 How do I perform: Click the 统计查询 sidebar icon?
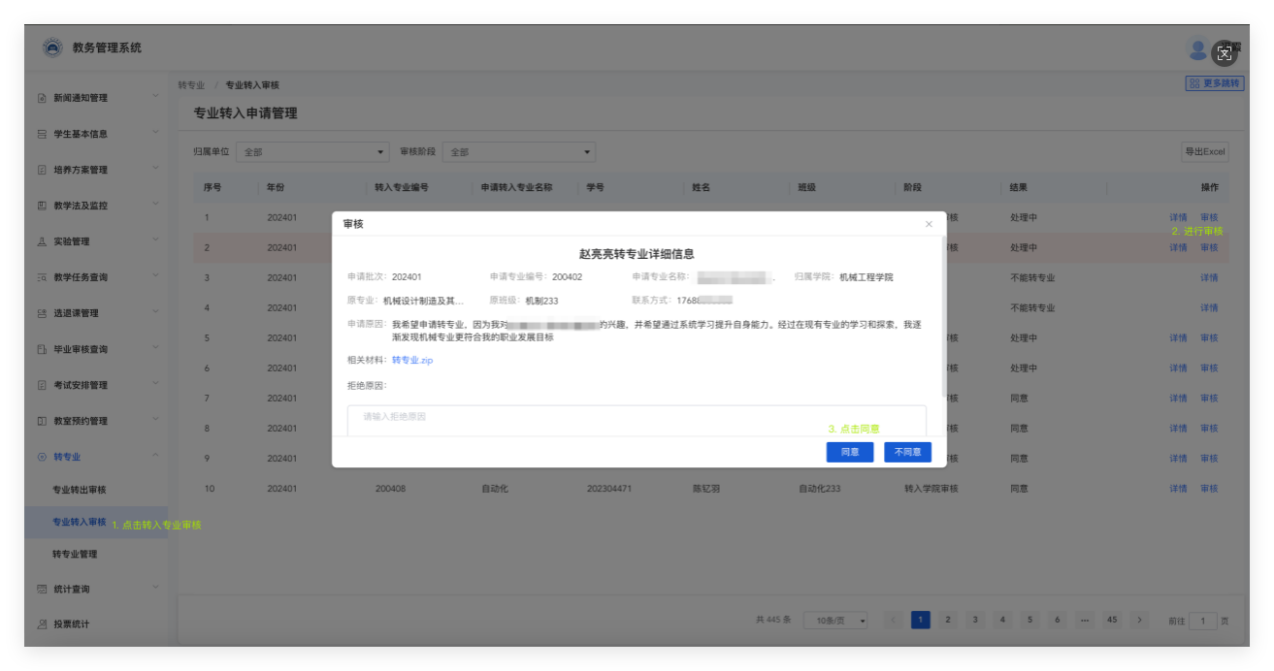42,589
